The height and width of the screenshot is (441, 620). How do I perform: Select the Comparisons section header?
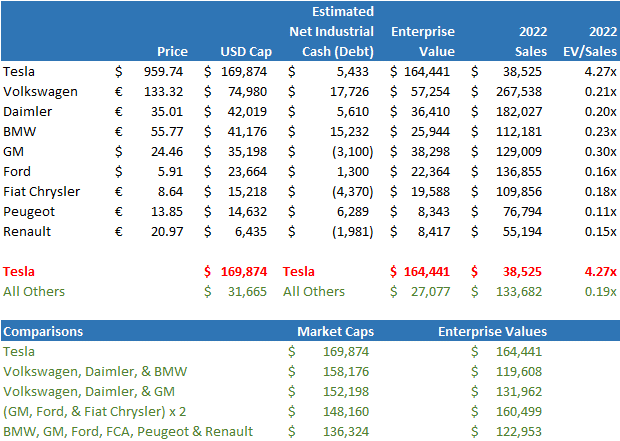(43, 331)
